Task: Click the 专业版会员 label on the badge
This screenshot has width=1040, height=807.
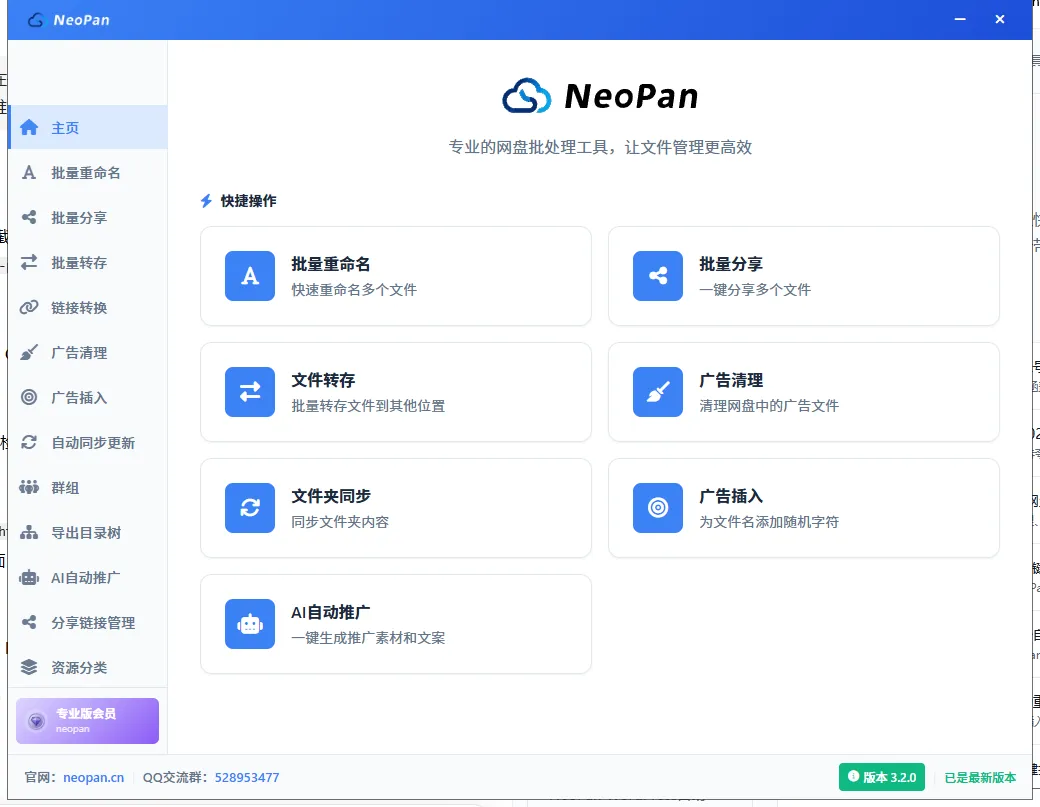Action: (86, 714)
